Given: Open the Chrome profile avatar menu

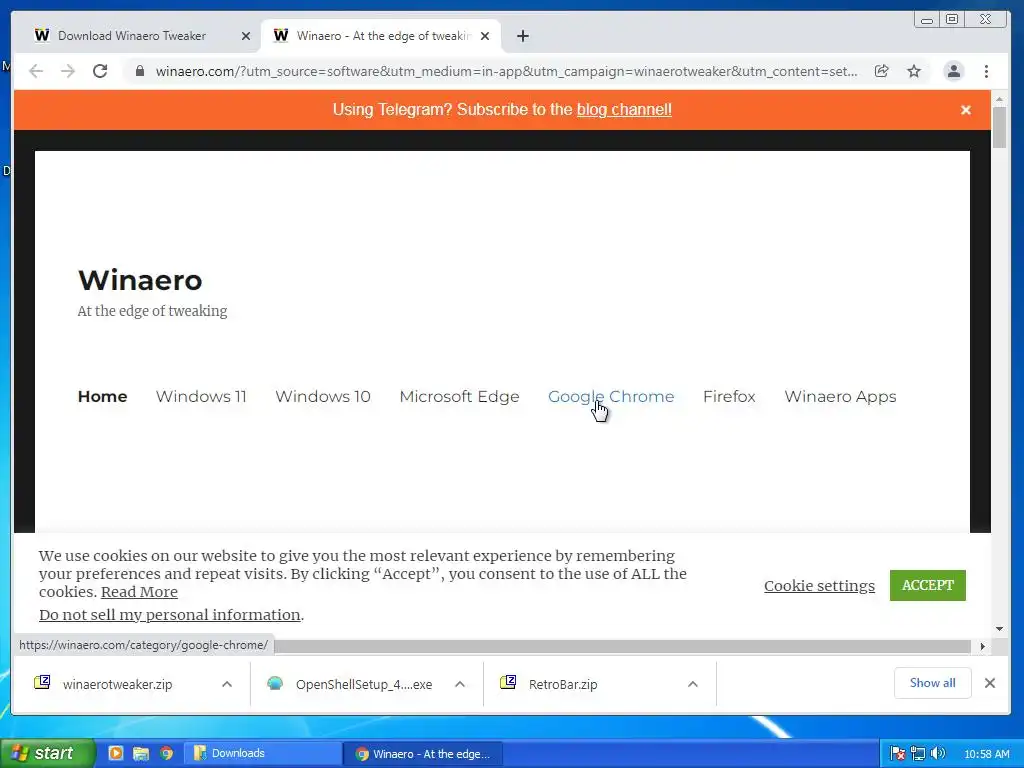Looking at the screenshot, I should click(x=953, y=71).
